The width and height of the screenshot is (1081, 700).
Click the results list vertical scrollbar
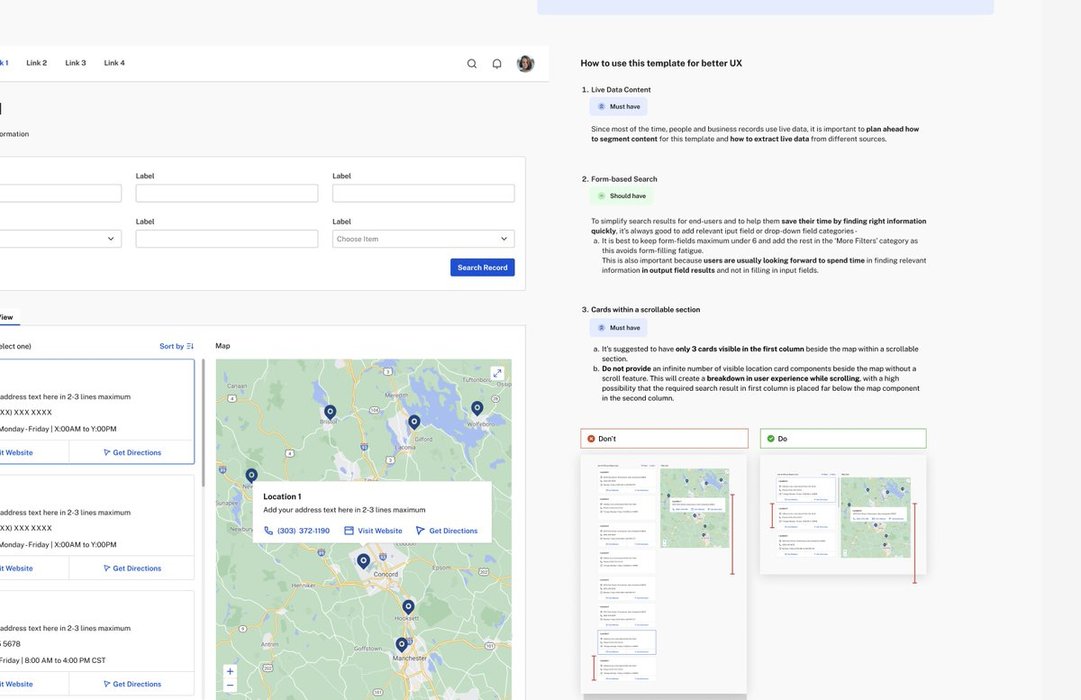[x=204, y=420]
